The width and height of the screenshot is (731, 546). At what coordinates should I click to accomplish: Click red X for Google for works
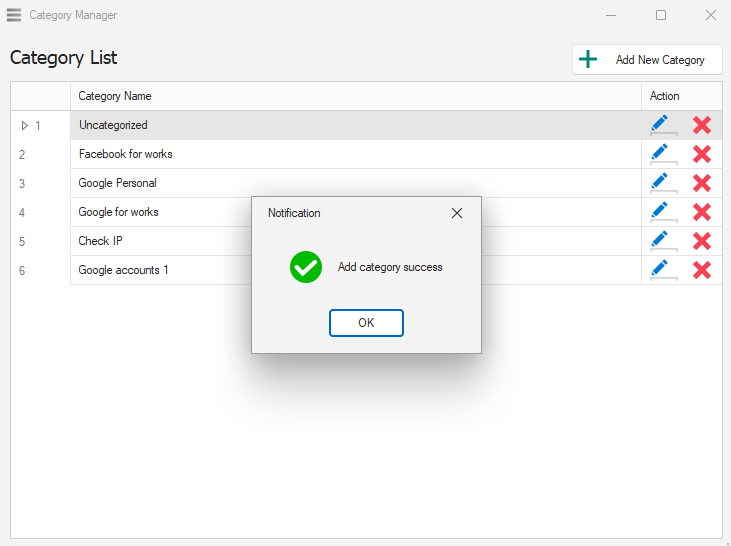(702, 212)
